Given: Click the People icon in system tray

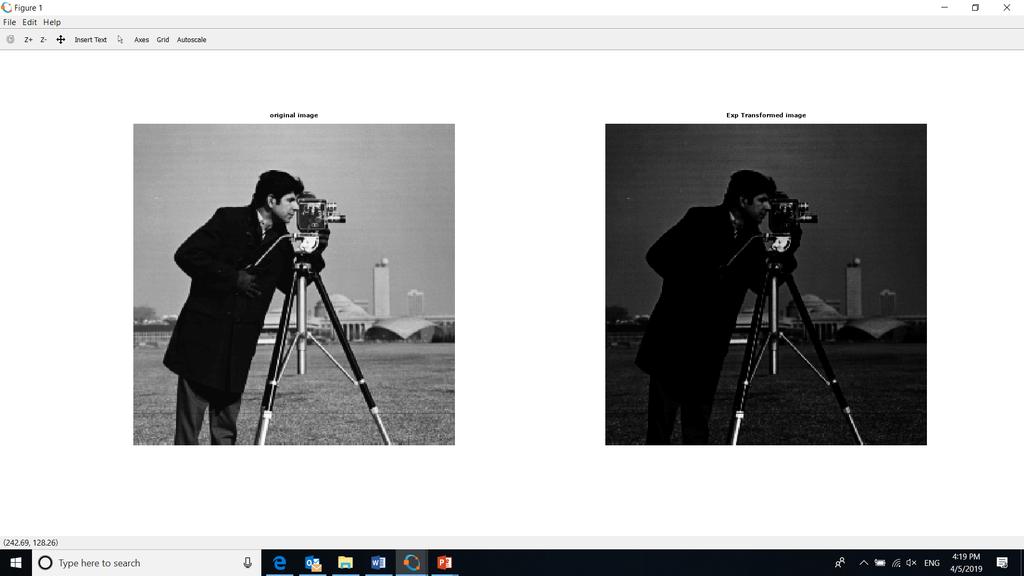Looking at the screenshot, I should [840, 563].
